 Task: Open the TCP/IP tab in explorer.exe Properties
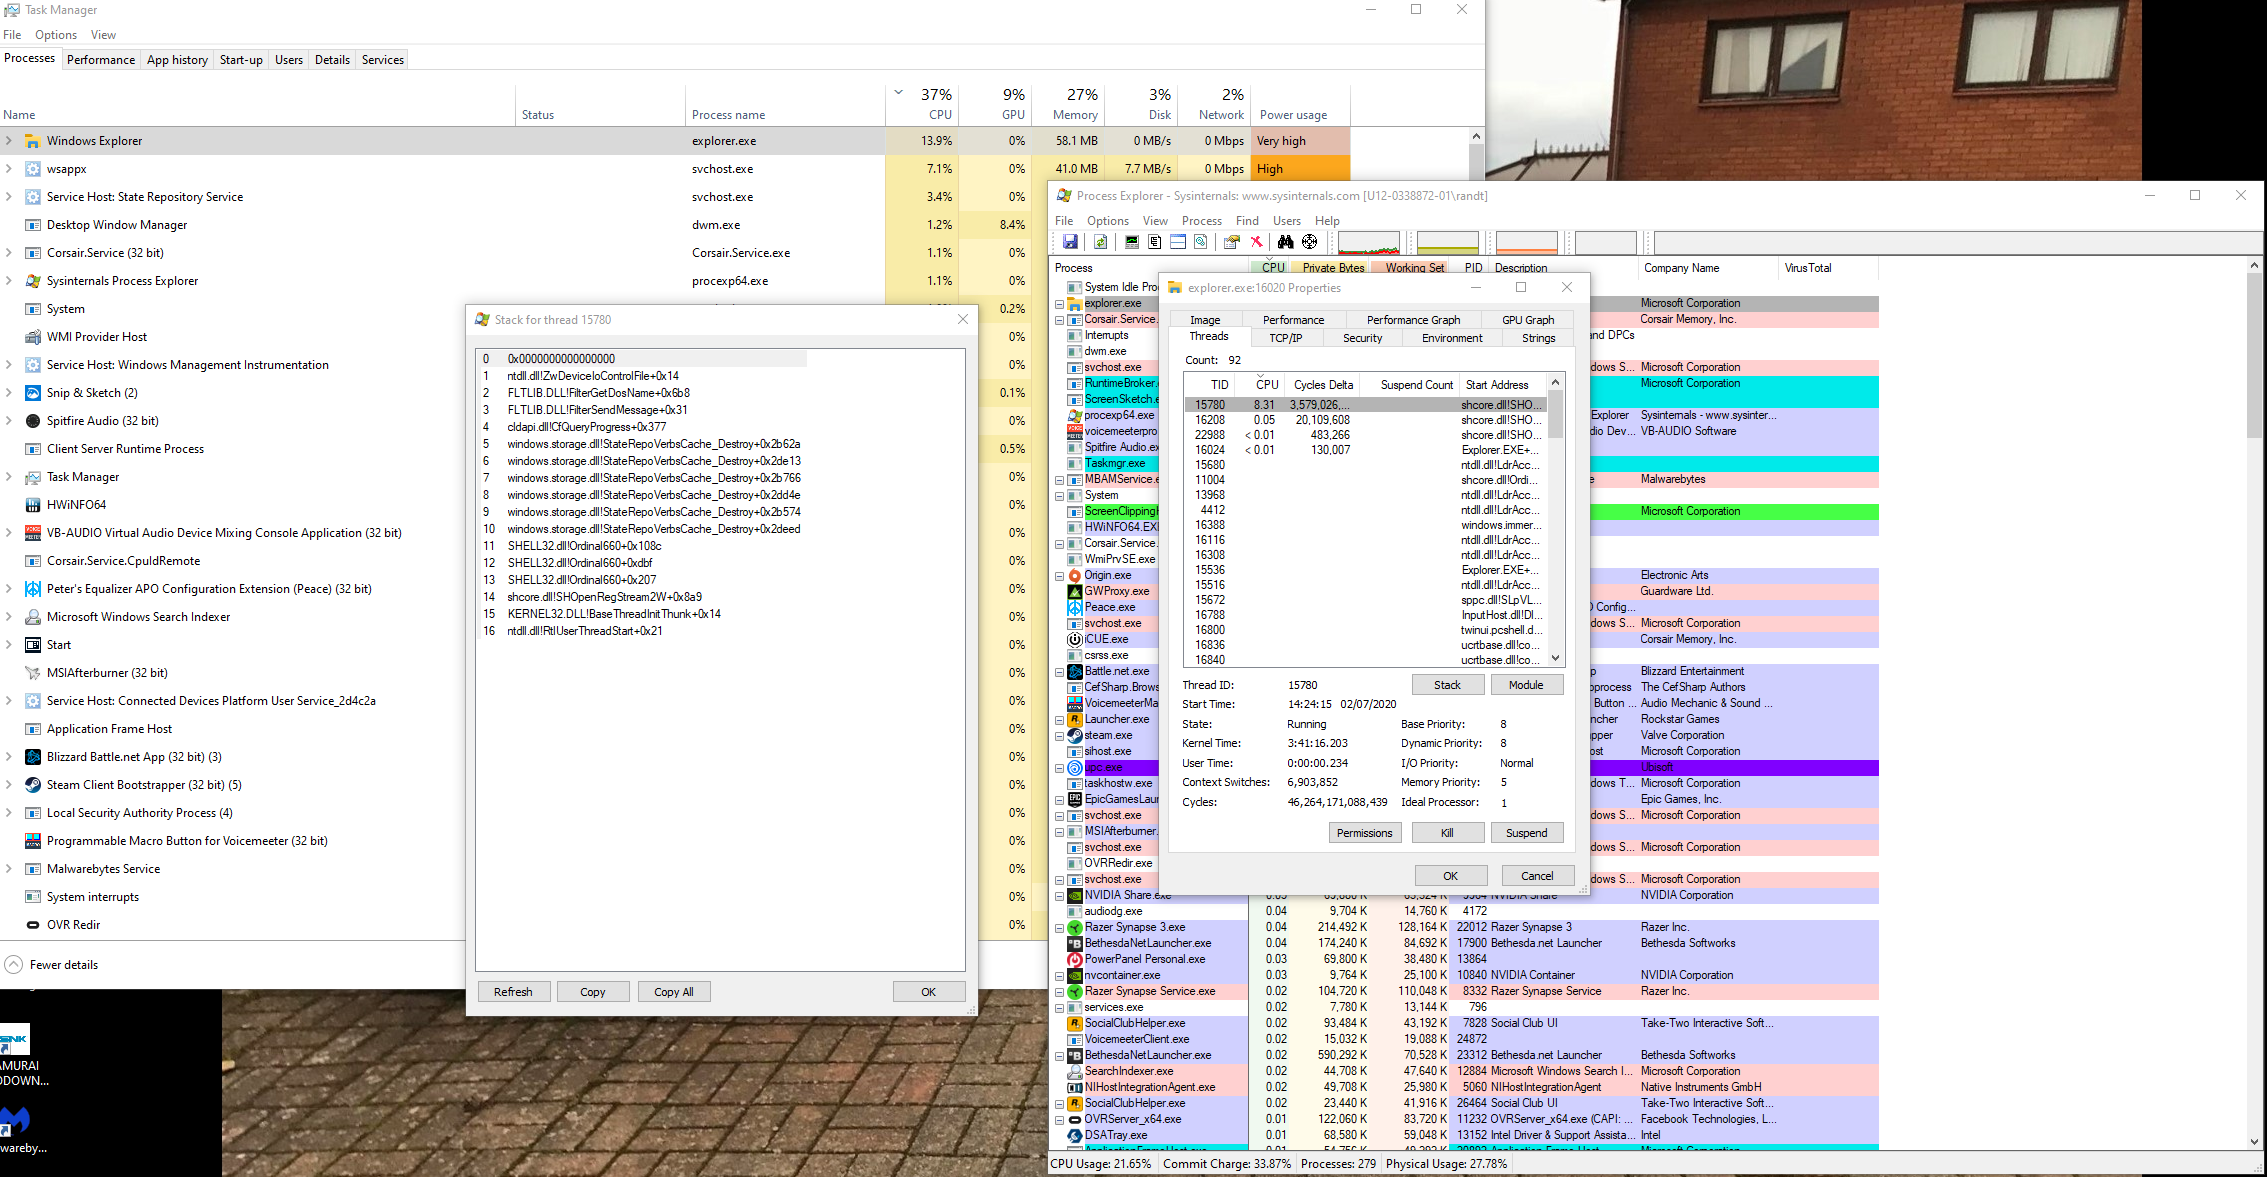pyautogui.click(x=1285, y=338)
